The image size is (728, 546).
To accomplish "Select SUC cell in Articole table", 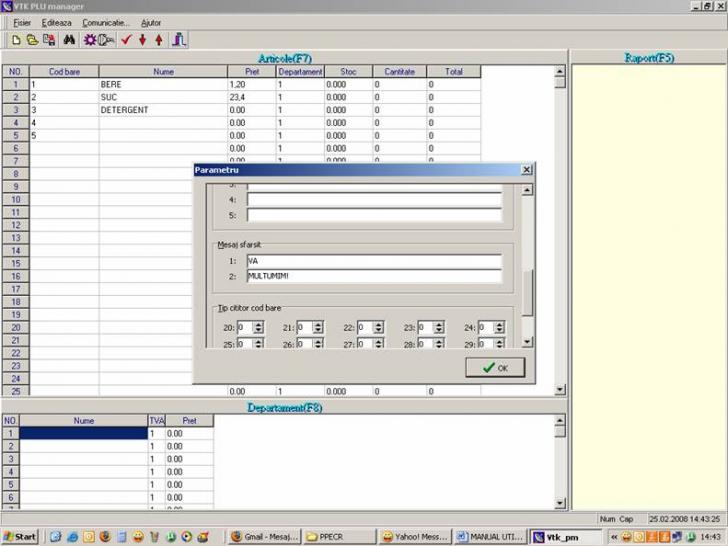I will click(x=163, y=97).
